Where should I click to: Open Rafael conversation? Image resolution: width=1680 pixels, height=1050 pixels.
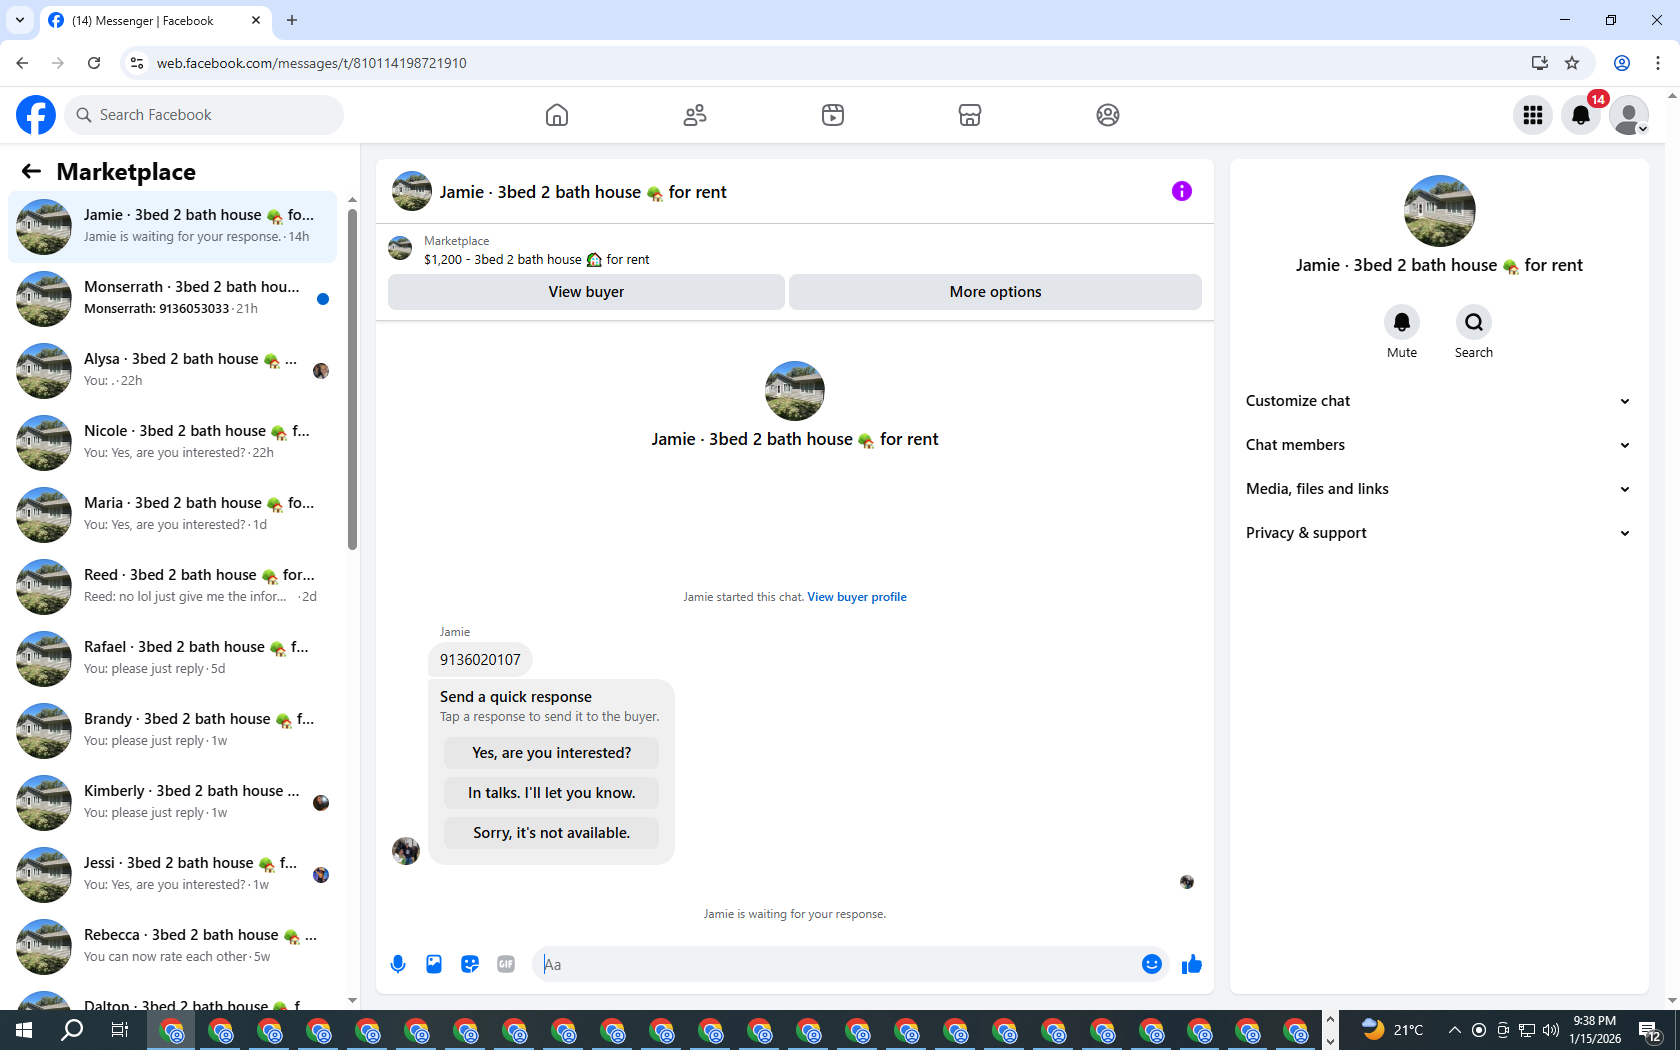(173, 659)
